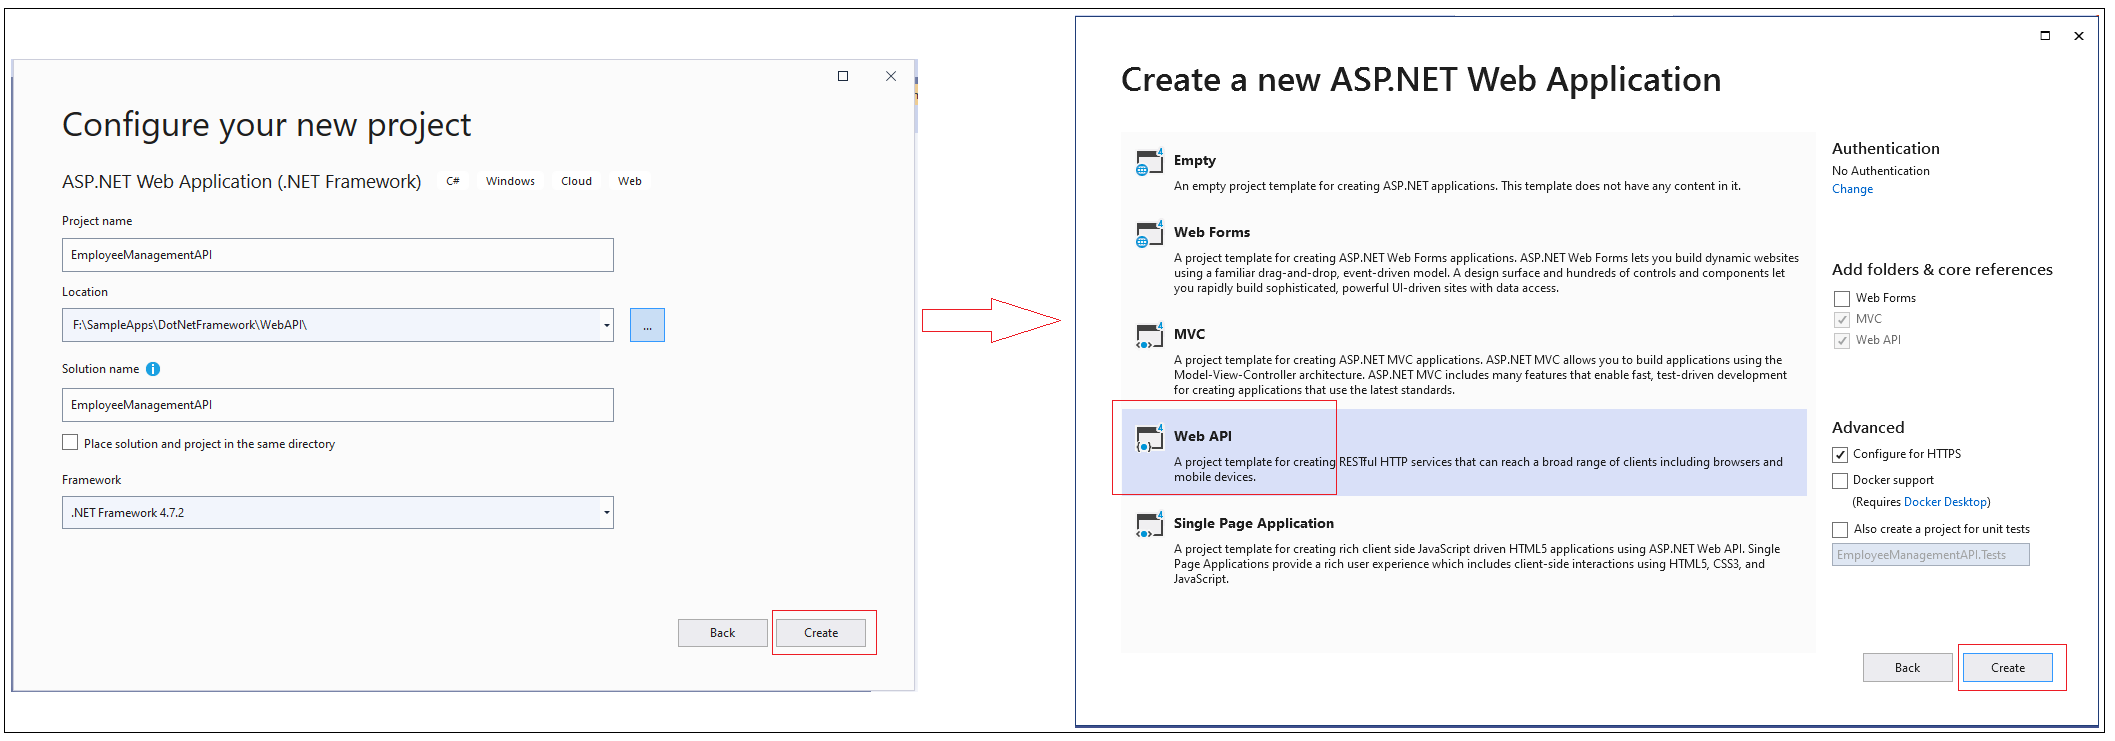This screenshot has width=2115, height=741.
Task: Click the Solution name input field
Action: click(338, 405)
